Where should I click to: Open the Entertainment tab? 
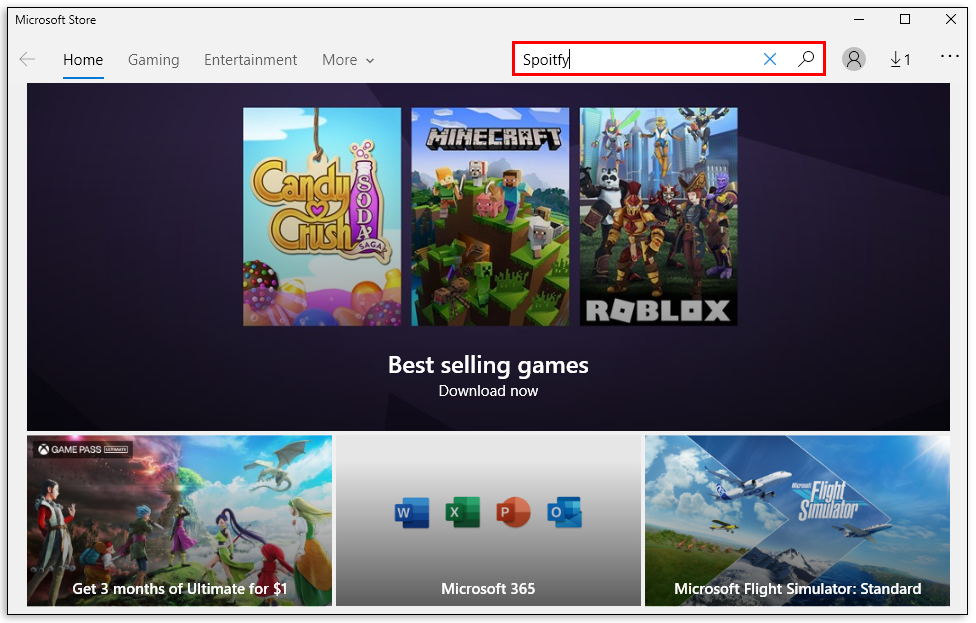250,60
